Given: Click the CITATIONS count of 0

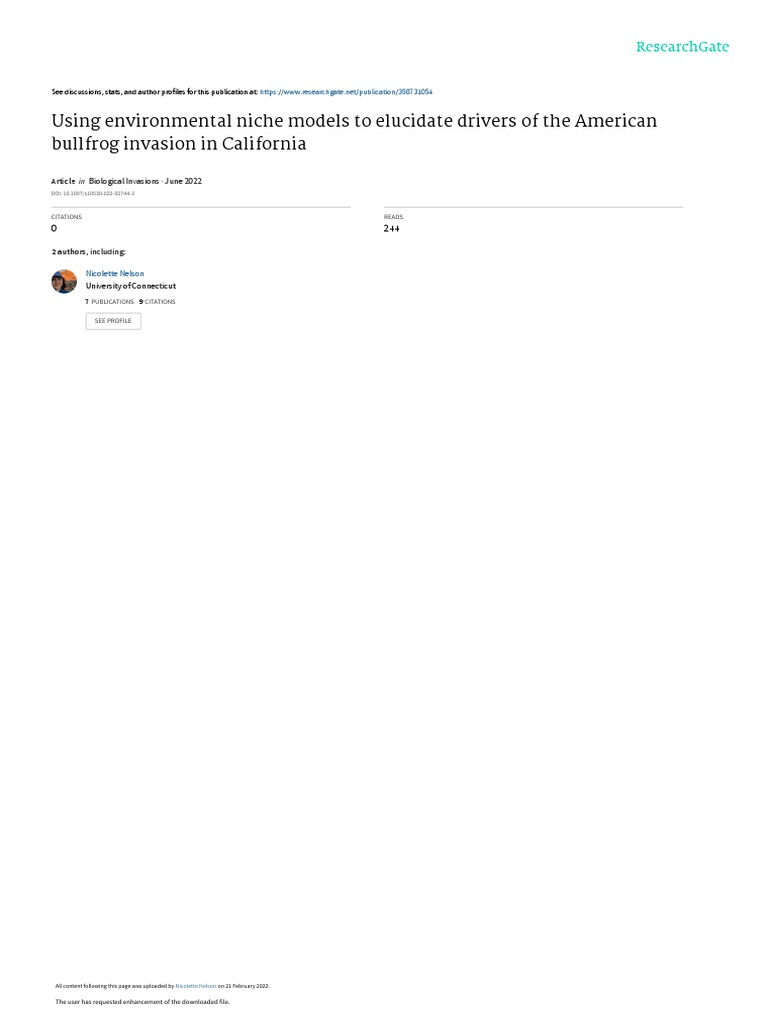Looking at the screenshot, I should tap(54, 229).
